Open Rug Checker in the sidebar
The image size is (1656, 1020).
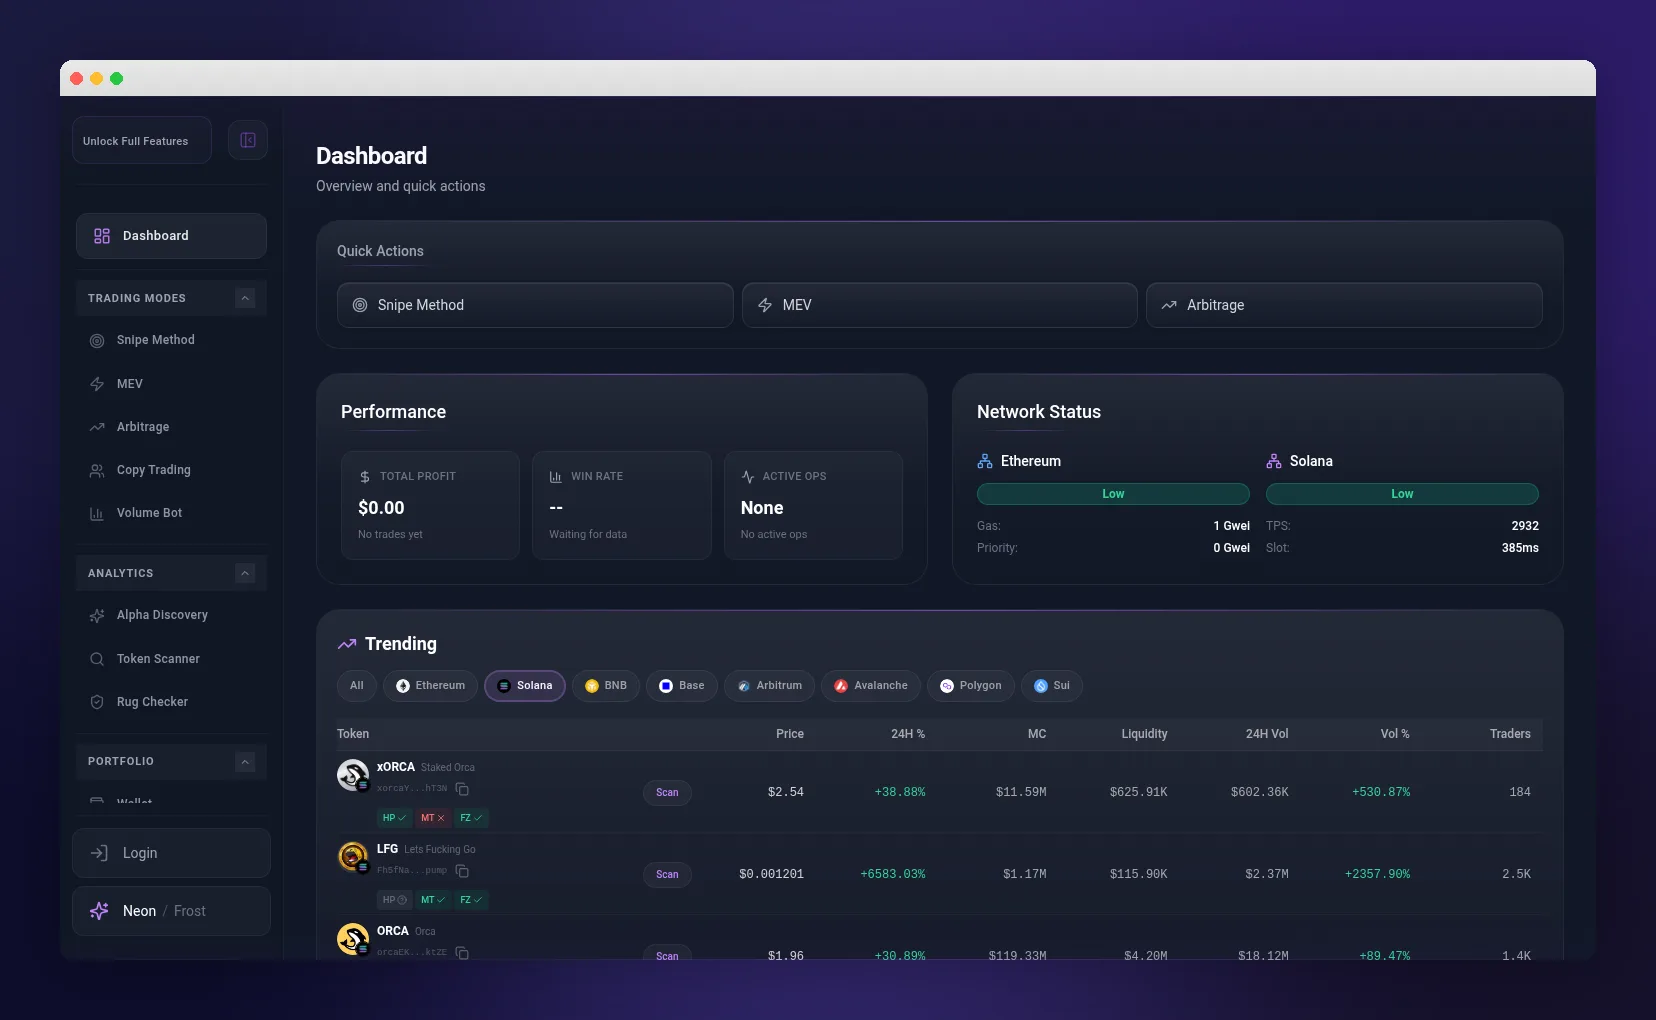(171, 702)
